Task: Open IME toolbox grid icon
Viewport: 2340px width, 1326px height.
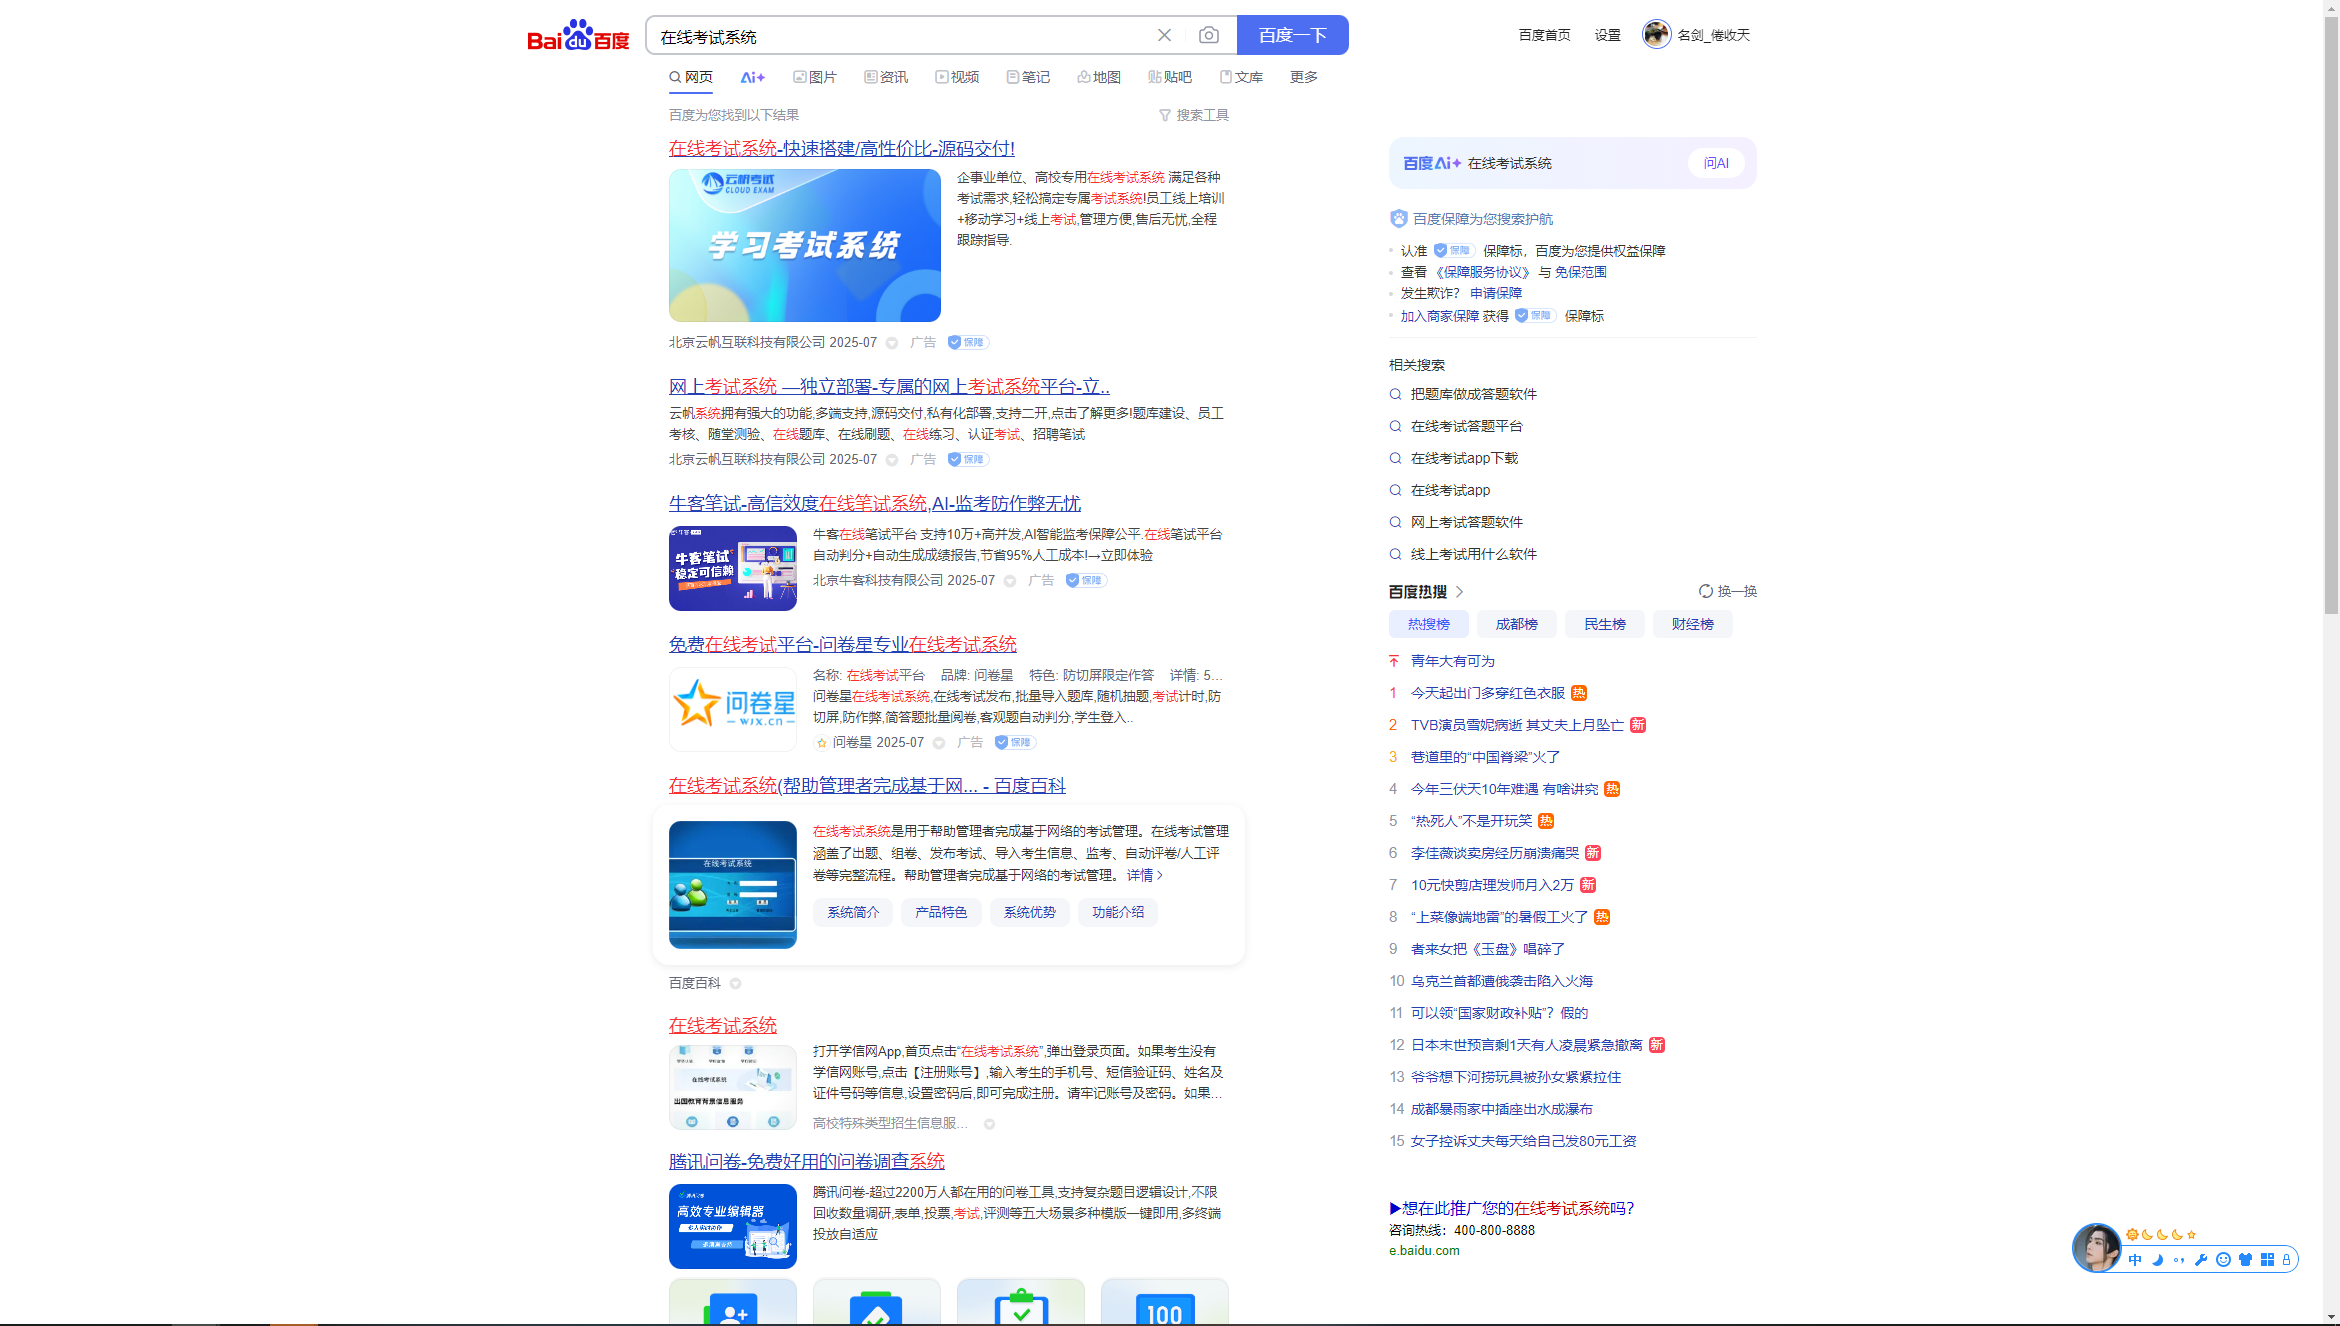Action: (x=2267, y=1260)
